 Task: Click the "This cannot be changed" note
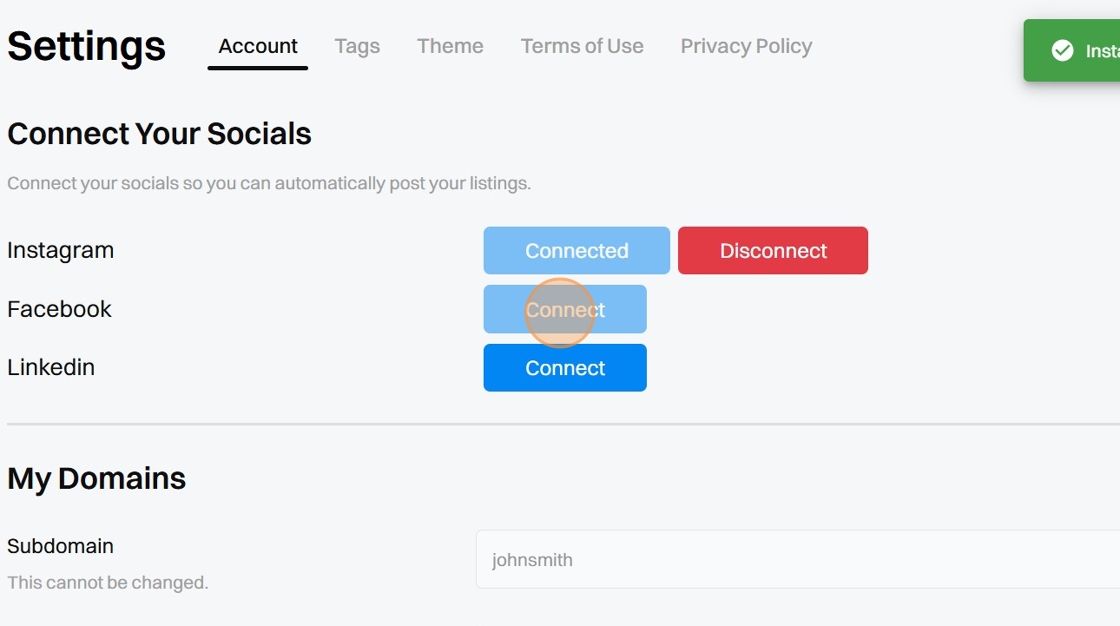(107, 582)
